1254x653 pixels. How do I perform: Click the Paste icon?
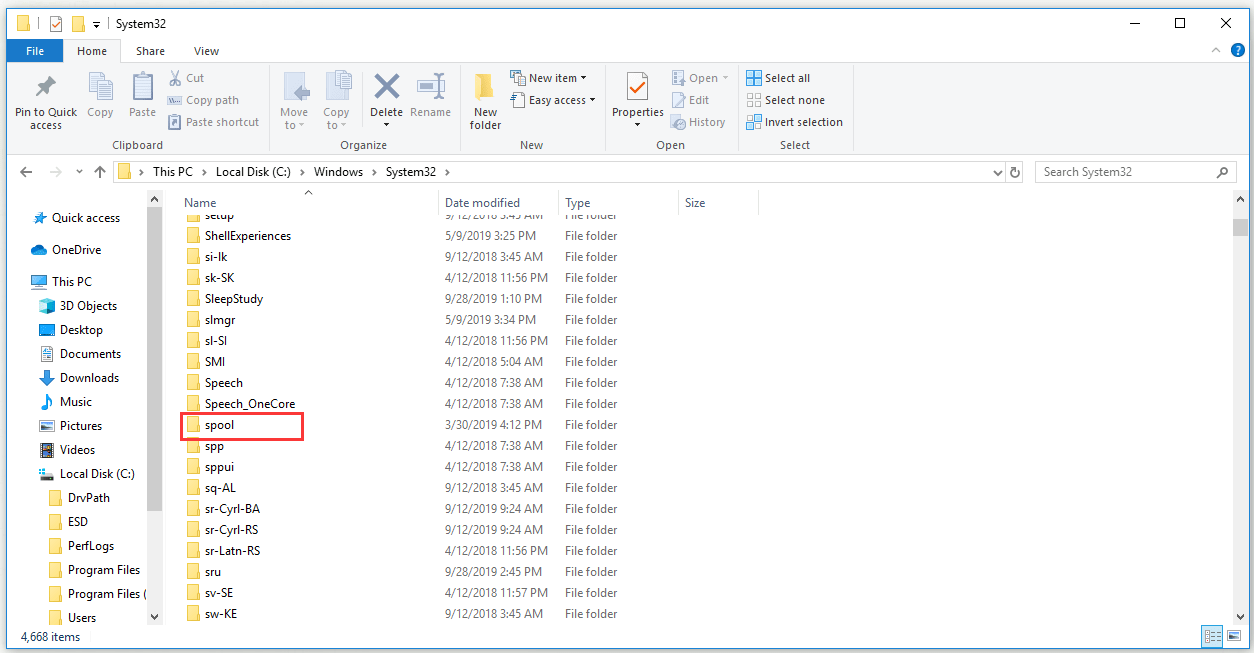(142, 95)
